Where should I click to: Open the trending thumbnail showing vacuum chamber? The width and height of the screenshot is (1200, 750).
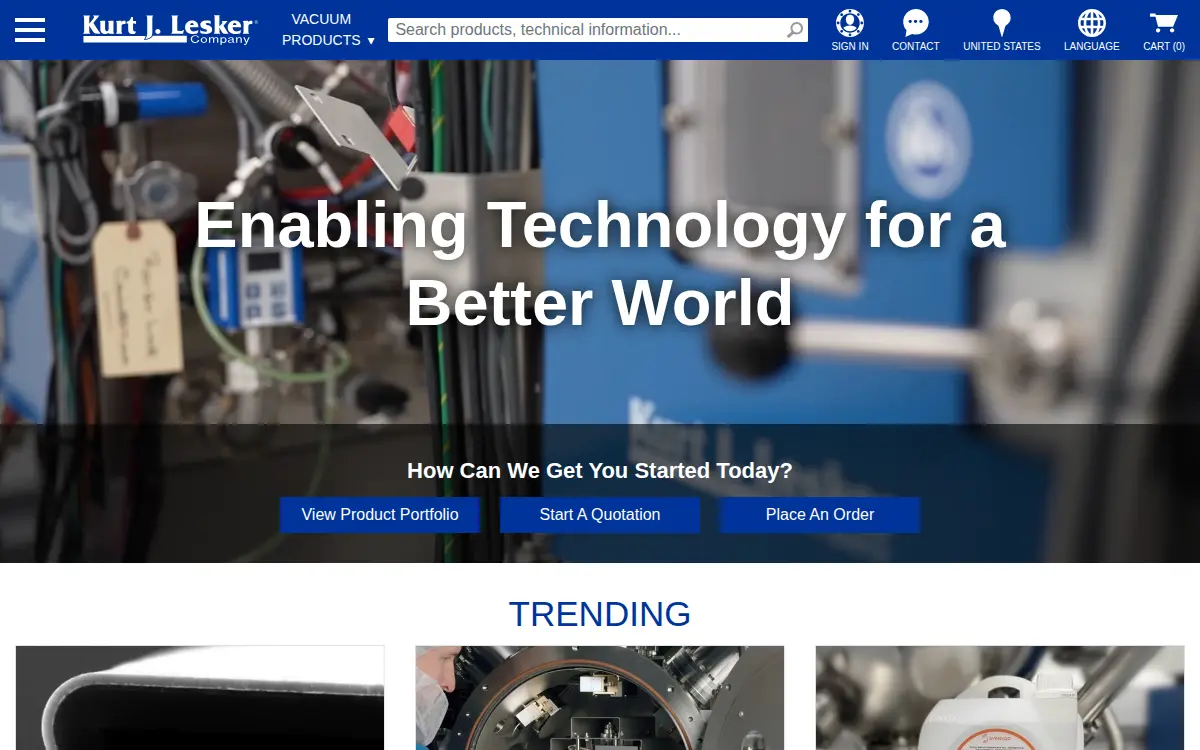600,698
